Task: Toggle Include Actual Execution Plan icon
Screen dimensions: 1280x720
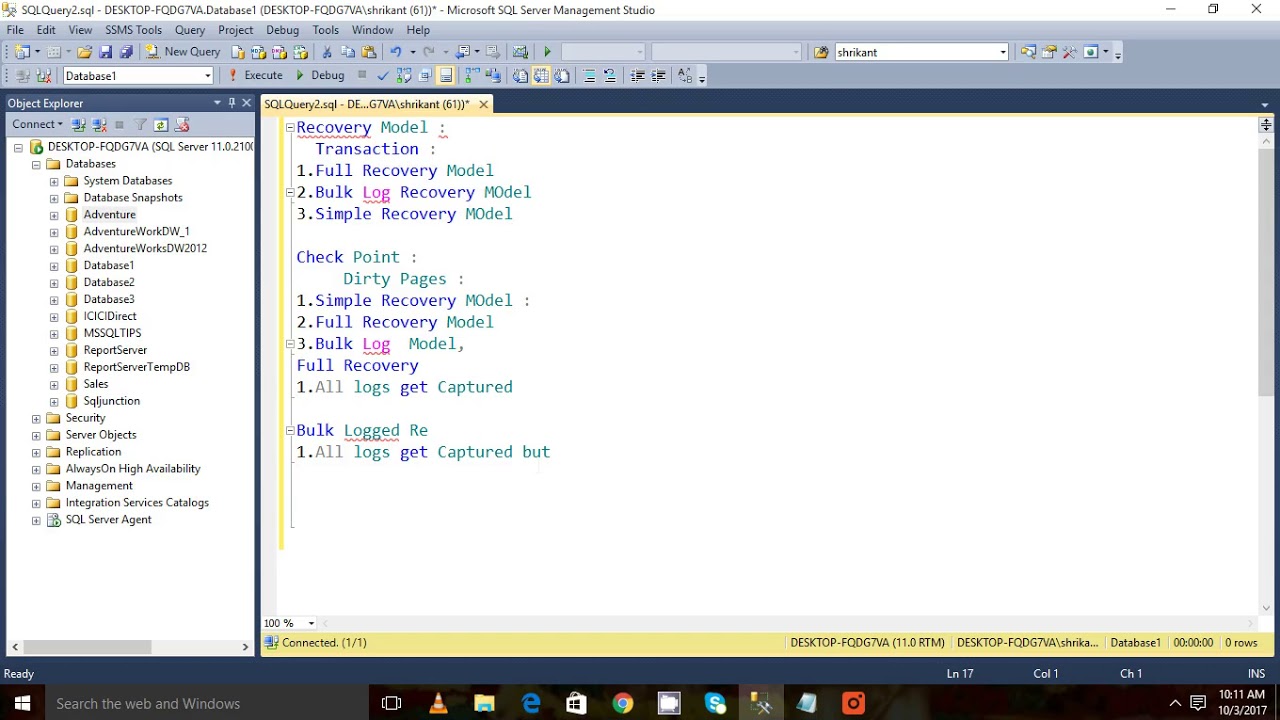Action: pyautogui.click(x=471, y=75)
